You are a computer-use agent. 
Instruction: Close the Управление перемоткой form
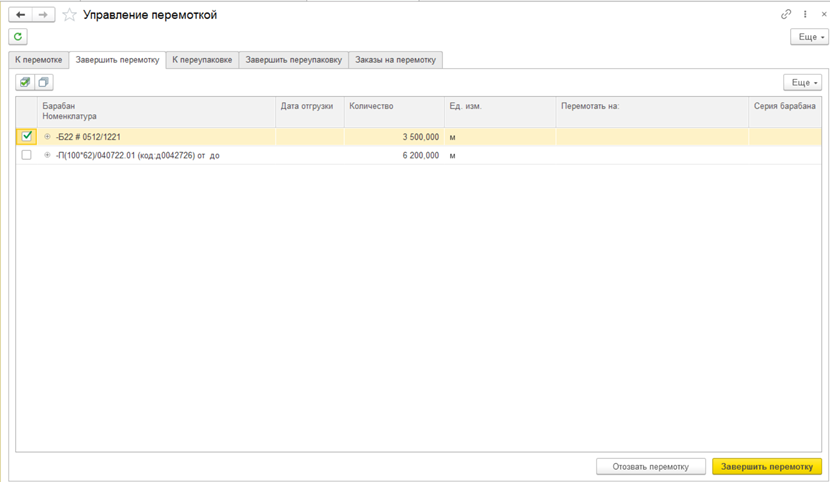click(824, 14)
